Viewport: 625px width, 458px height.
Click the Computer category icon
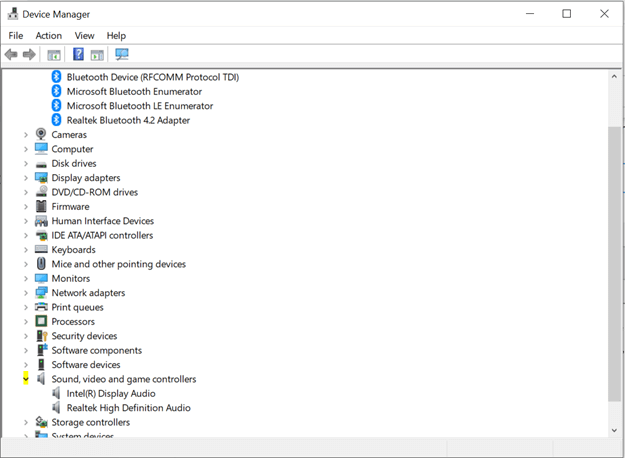tap(41, 149)
